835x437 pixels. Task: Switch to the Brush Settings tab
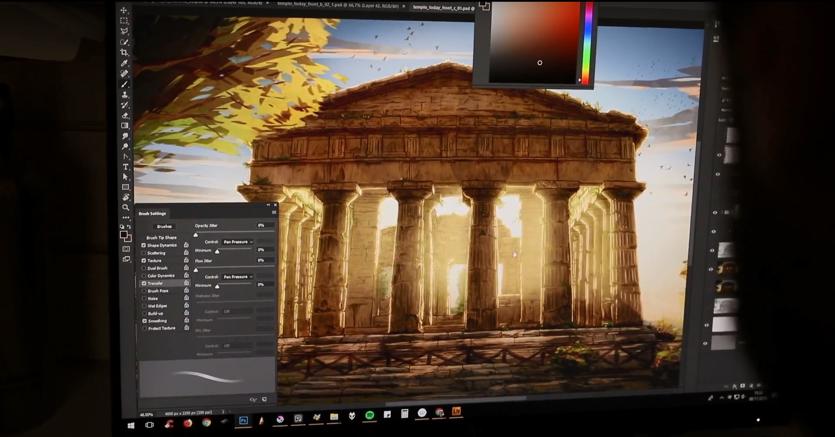point(152,213)
